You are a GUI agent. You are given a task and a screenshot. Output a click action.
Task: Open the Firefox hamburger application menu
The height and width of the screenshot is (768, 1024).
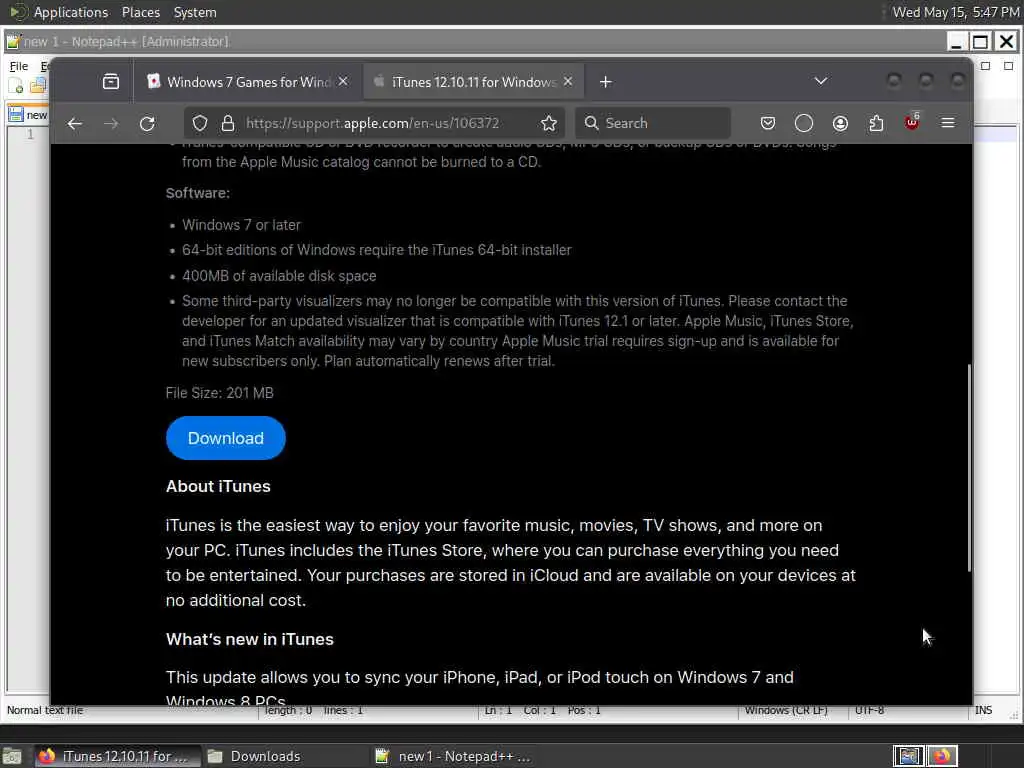point(948,123)
